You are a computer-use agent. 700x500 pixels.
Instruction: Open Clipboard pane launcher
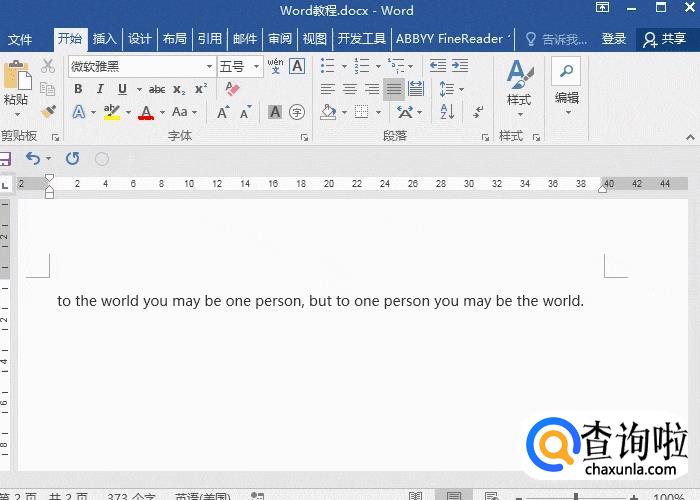click(55, 138)
